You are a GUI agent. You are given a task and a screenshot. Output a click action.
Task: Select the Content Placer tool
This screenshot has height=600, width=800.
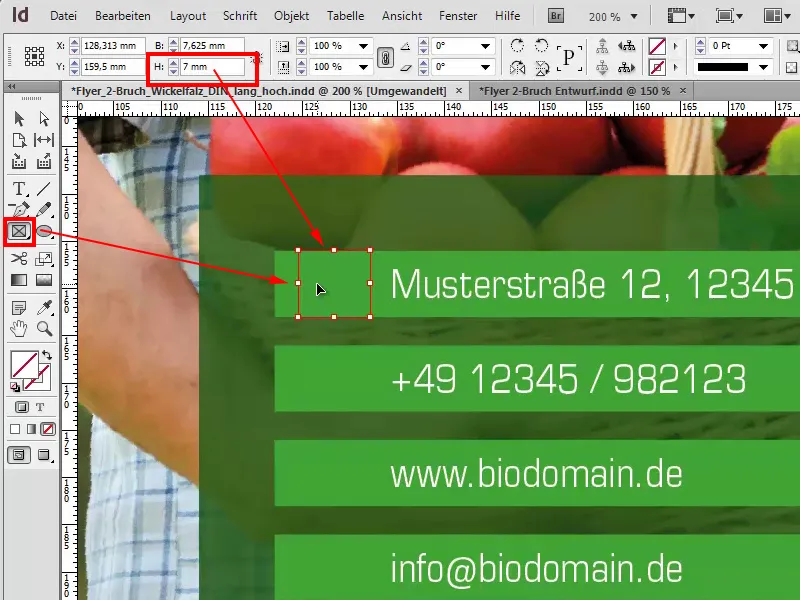[44, 162]
